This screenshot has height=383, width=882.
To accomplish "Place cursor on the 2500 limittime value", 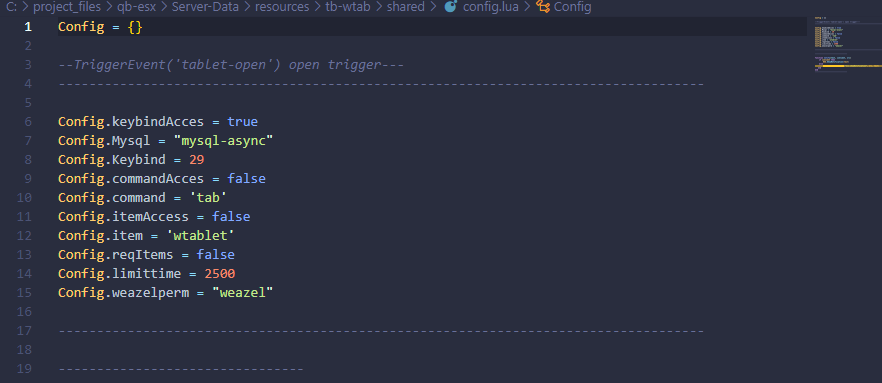I will (x=219, y=274).
